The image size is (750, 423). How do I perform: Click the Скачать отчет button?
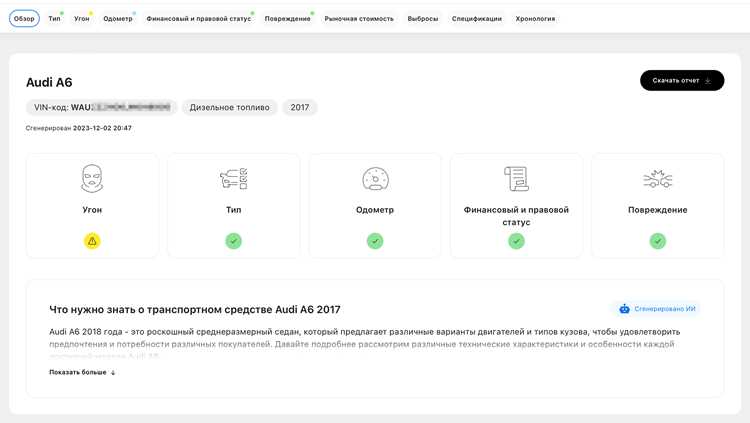tap(682, 80)
